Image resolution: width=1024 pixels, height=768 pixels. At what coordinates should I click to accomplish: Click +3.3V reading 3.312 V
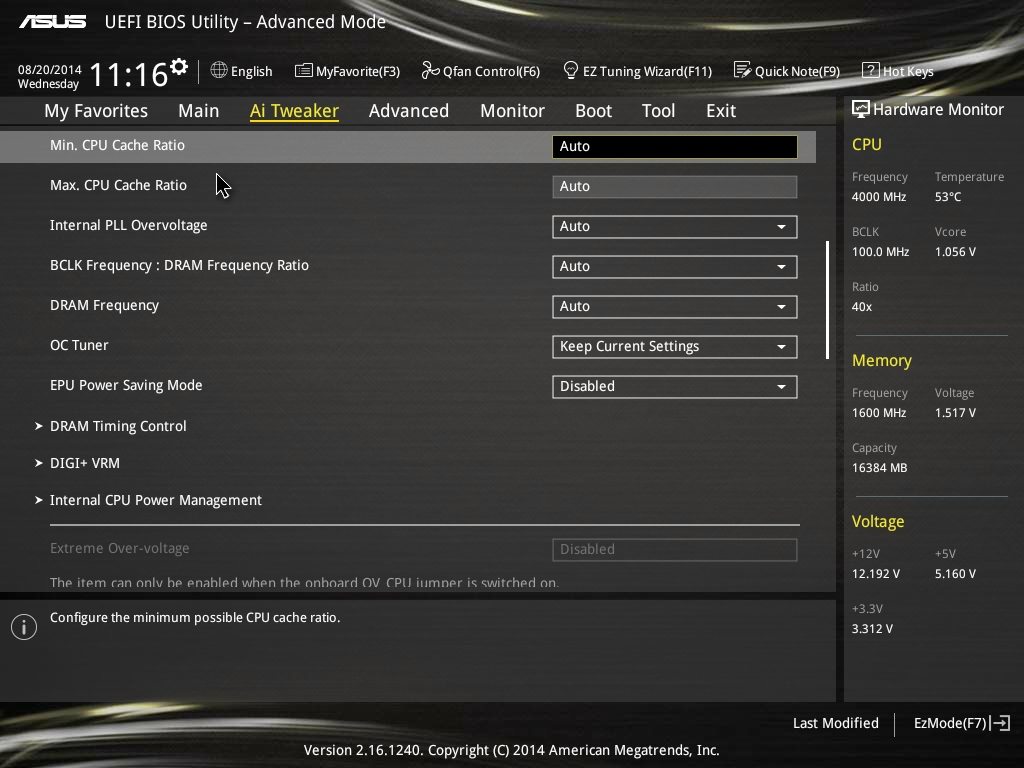[872, 629]
